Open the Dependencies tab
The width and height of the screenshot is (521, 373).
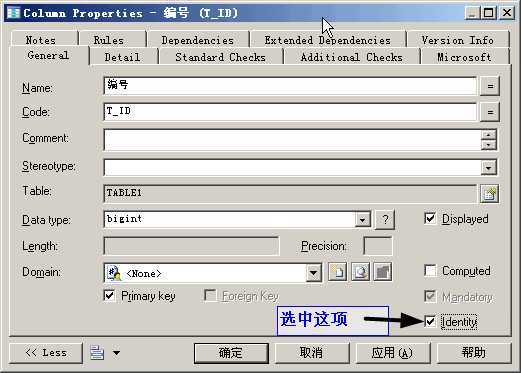click(x=198, y=40)
